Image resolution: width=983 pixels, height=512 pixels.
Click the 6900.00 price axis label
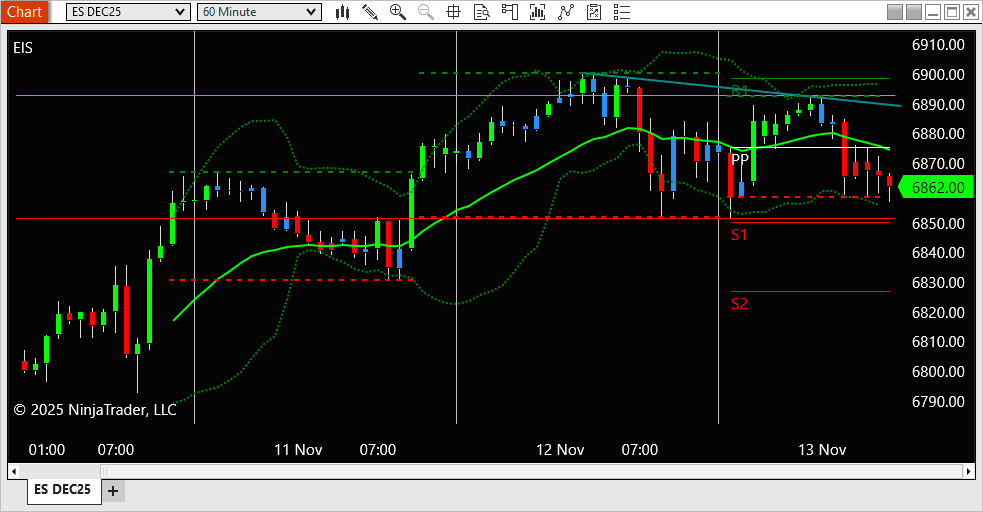(938, 75)
